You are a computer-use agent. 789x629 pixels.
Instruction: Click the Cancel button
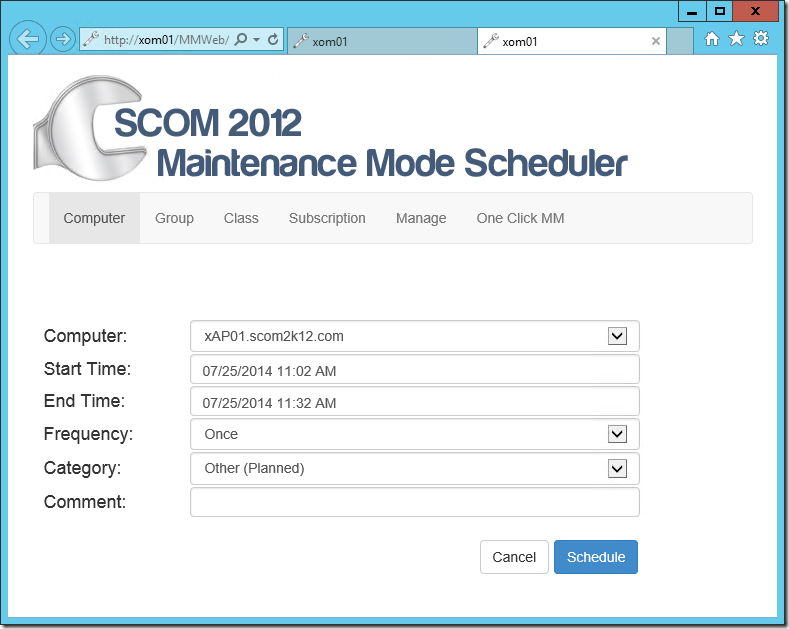tap(514, 557)
